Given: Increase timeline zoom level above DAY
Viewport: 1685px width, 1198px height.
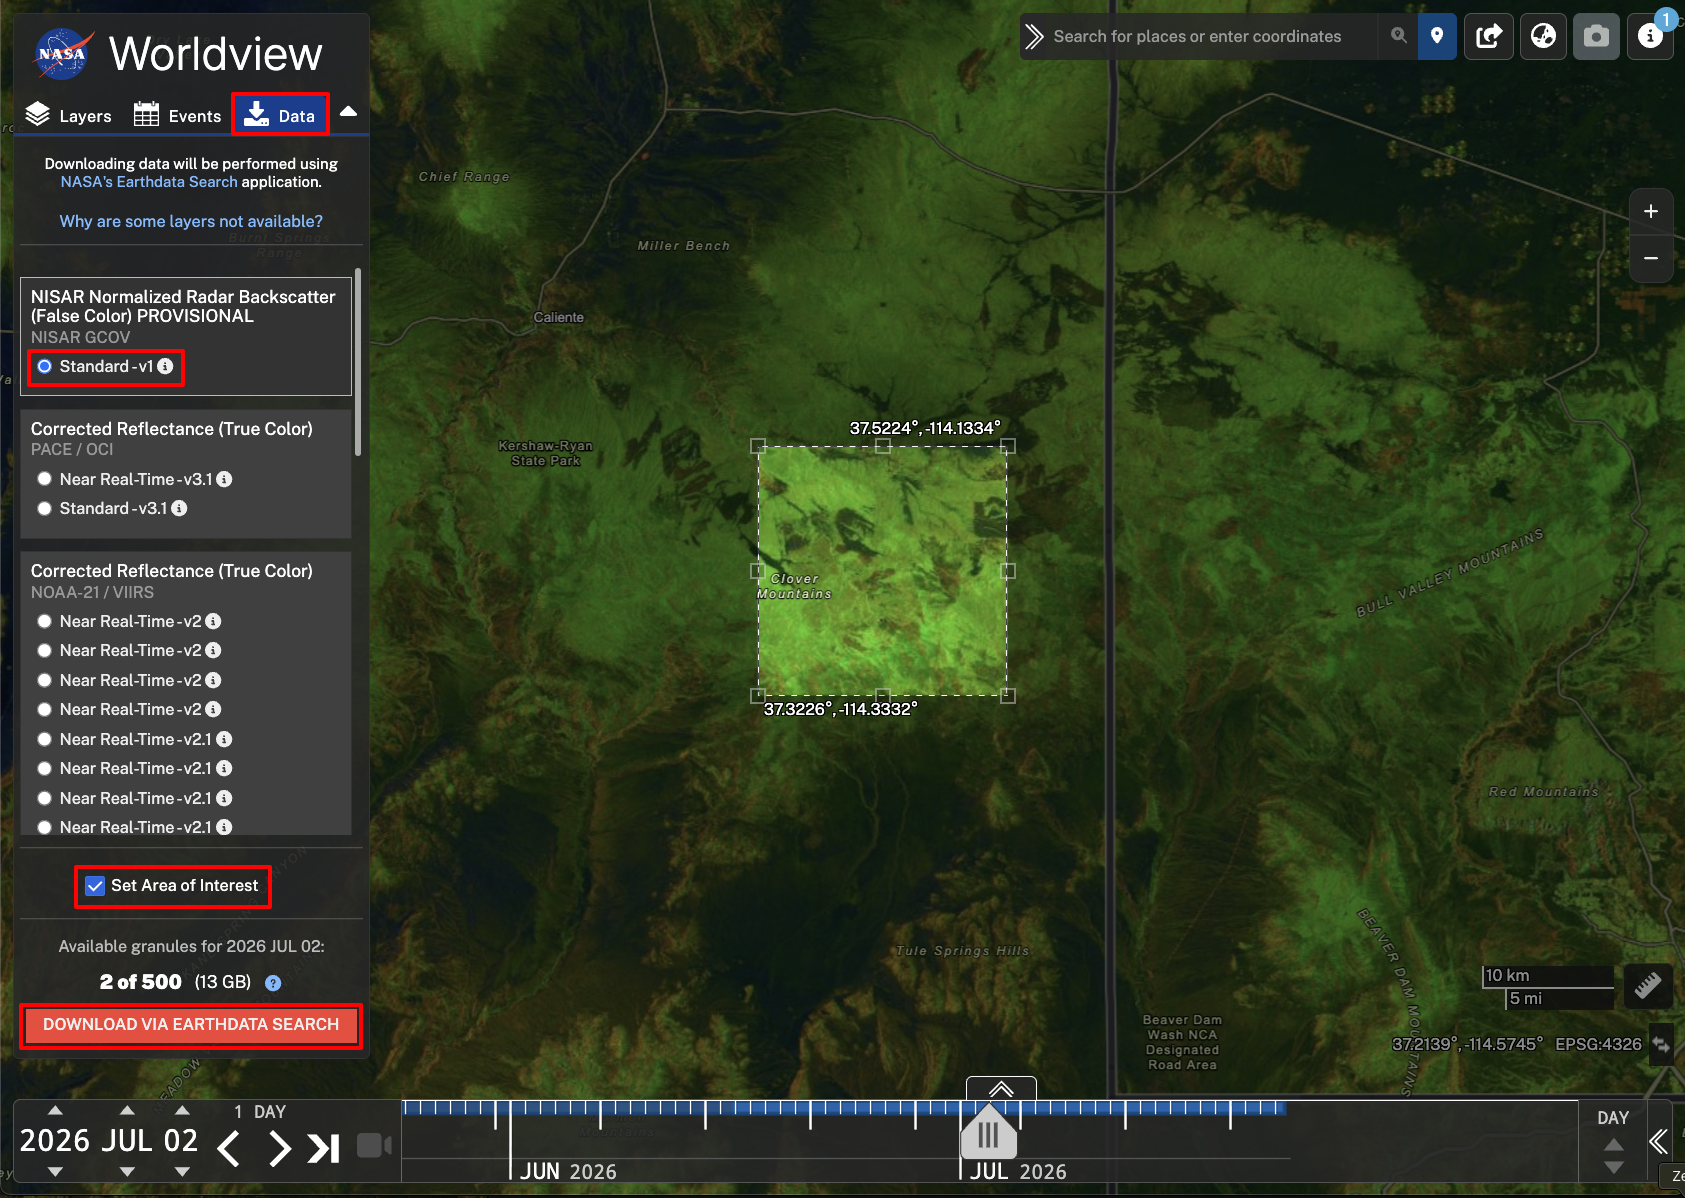Looking at the screenshot, I should (1614, 1145).
